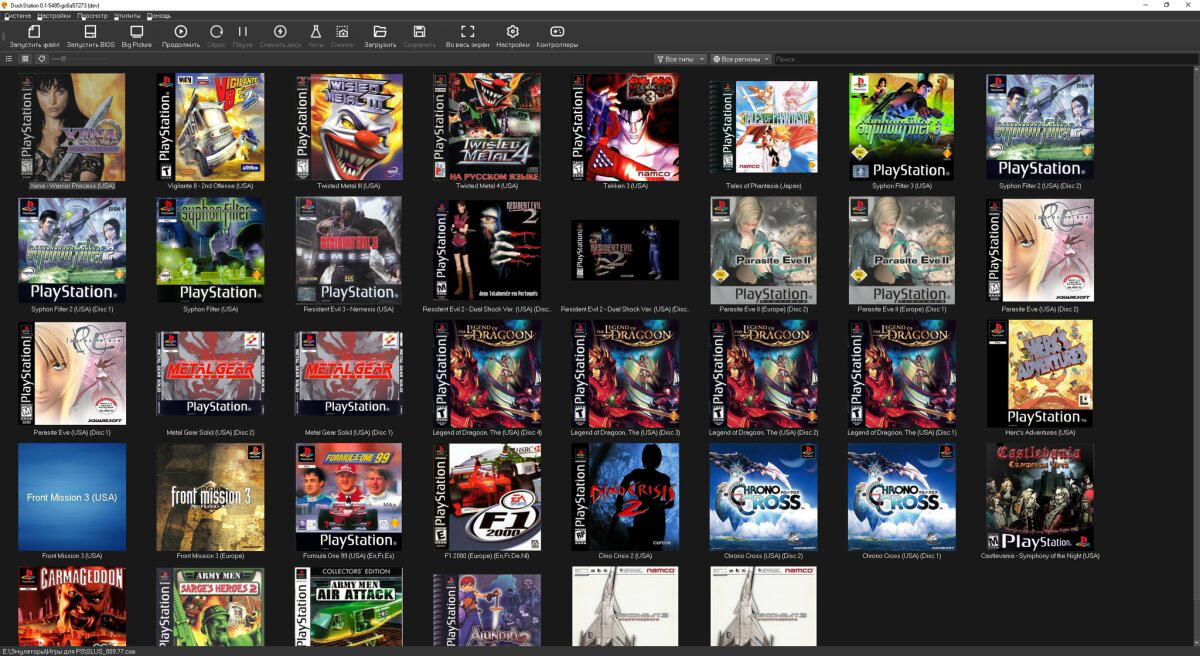Click the Продолжить play icon

(181, 32)
